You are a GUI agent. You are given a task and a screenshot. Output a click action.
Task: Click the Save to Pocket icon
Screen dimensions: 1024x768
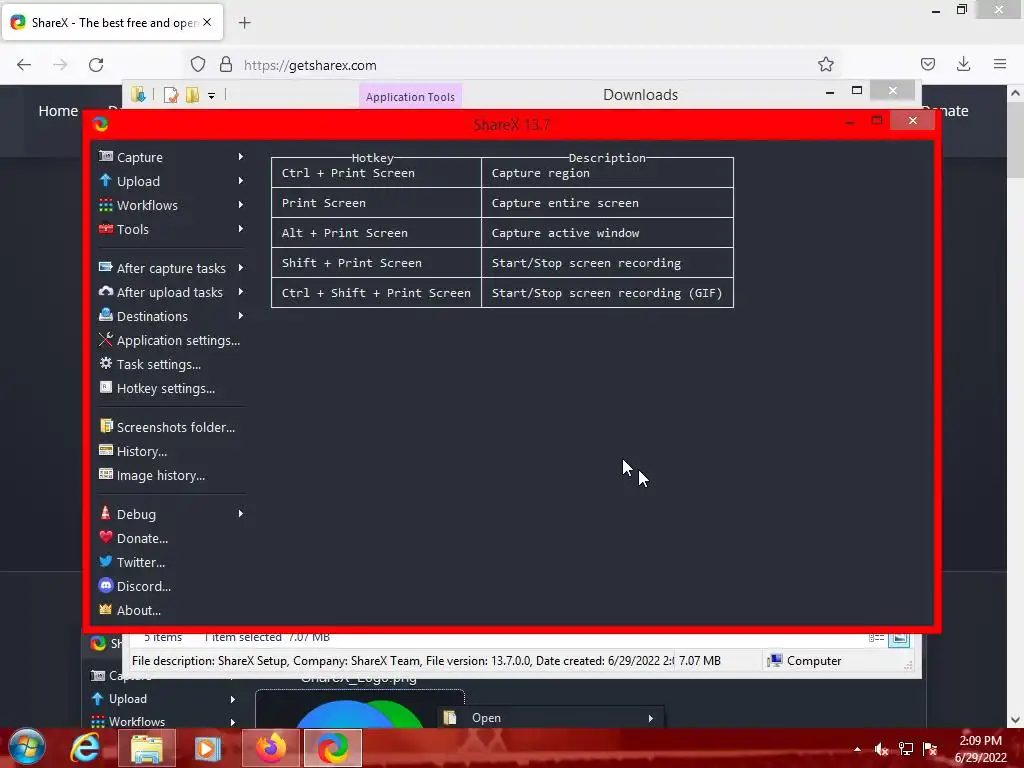[927, 64]
